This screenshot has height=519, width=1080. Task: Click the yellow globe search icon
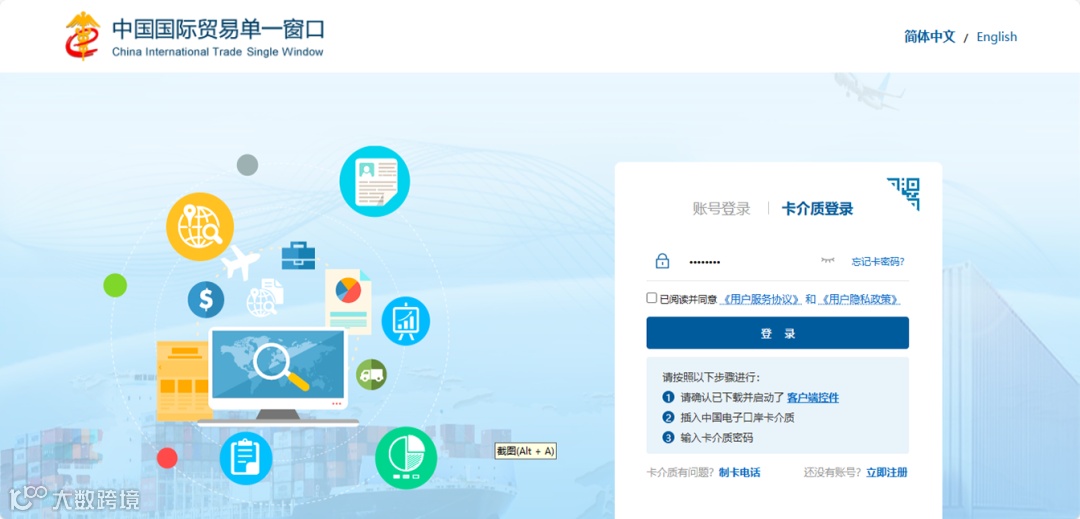(200, 226)
